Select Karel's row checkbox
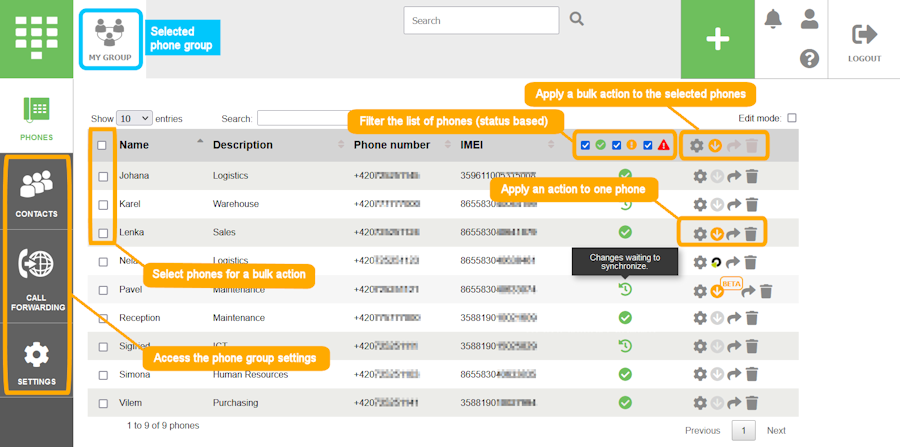The width and height of the screenshot is (900, 447). pos(102,205)
